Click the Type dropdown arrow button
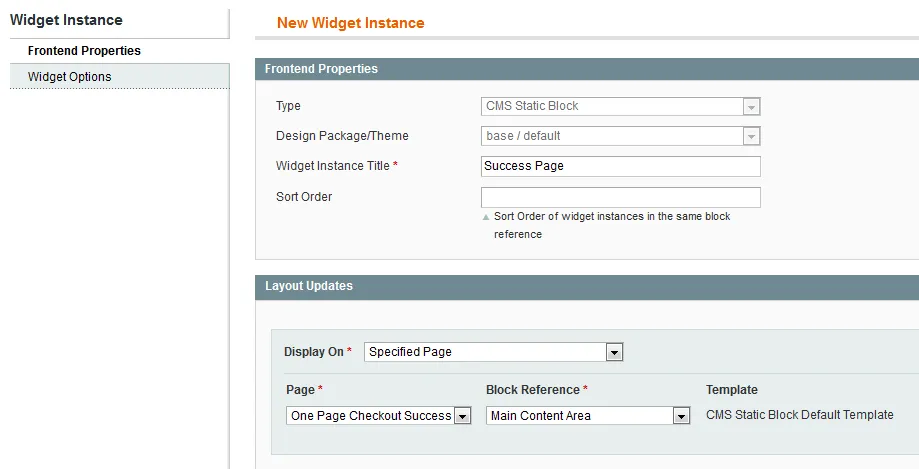The width and height of the screenshot is (919, 469). point(751,106)
